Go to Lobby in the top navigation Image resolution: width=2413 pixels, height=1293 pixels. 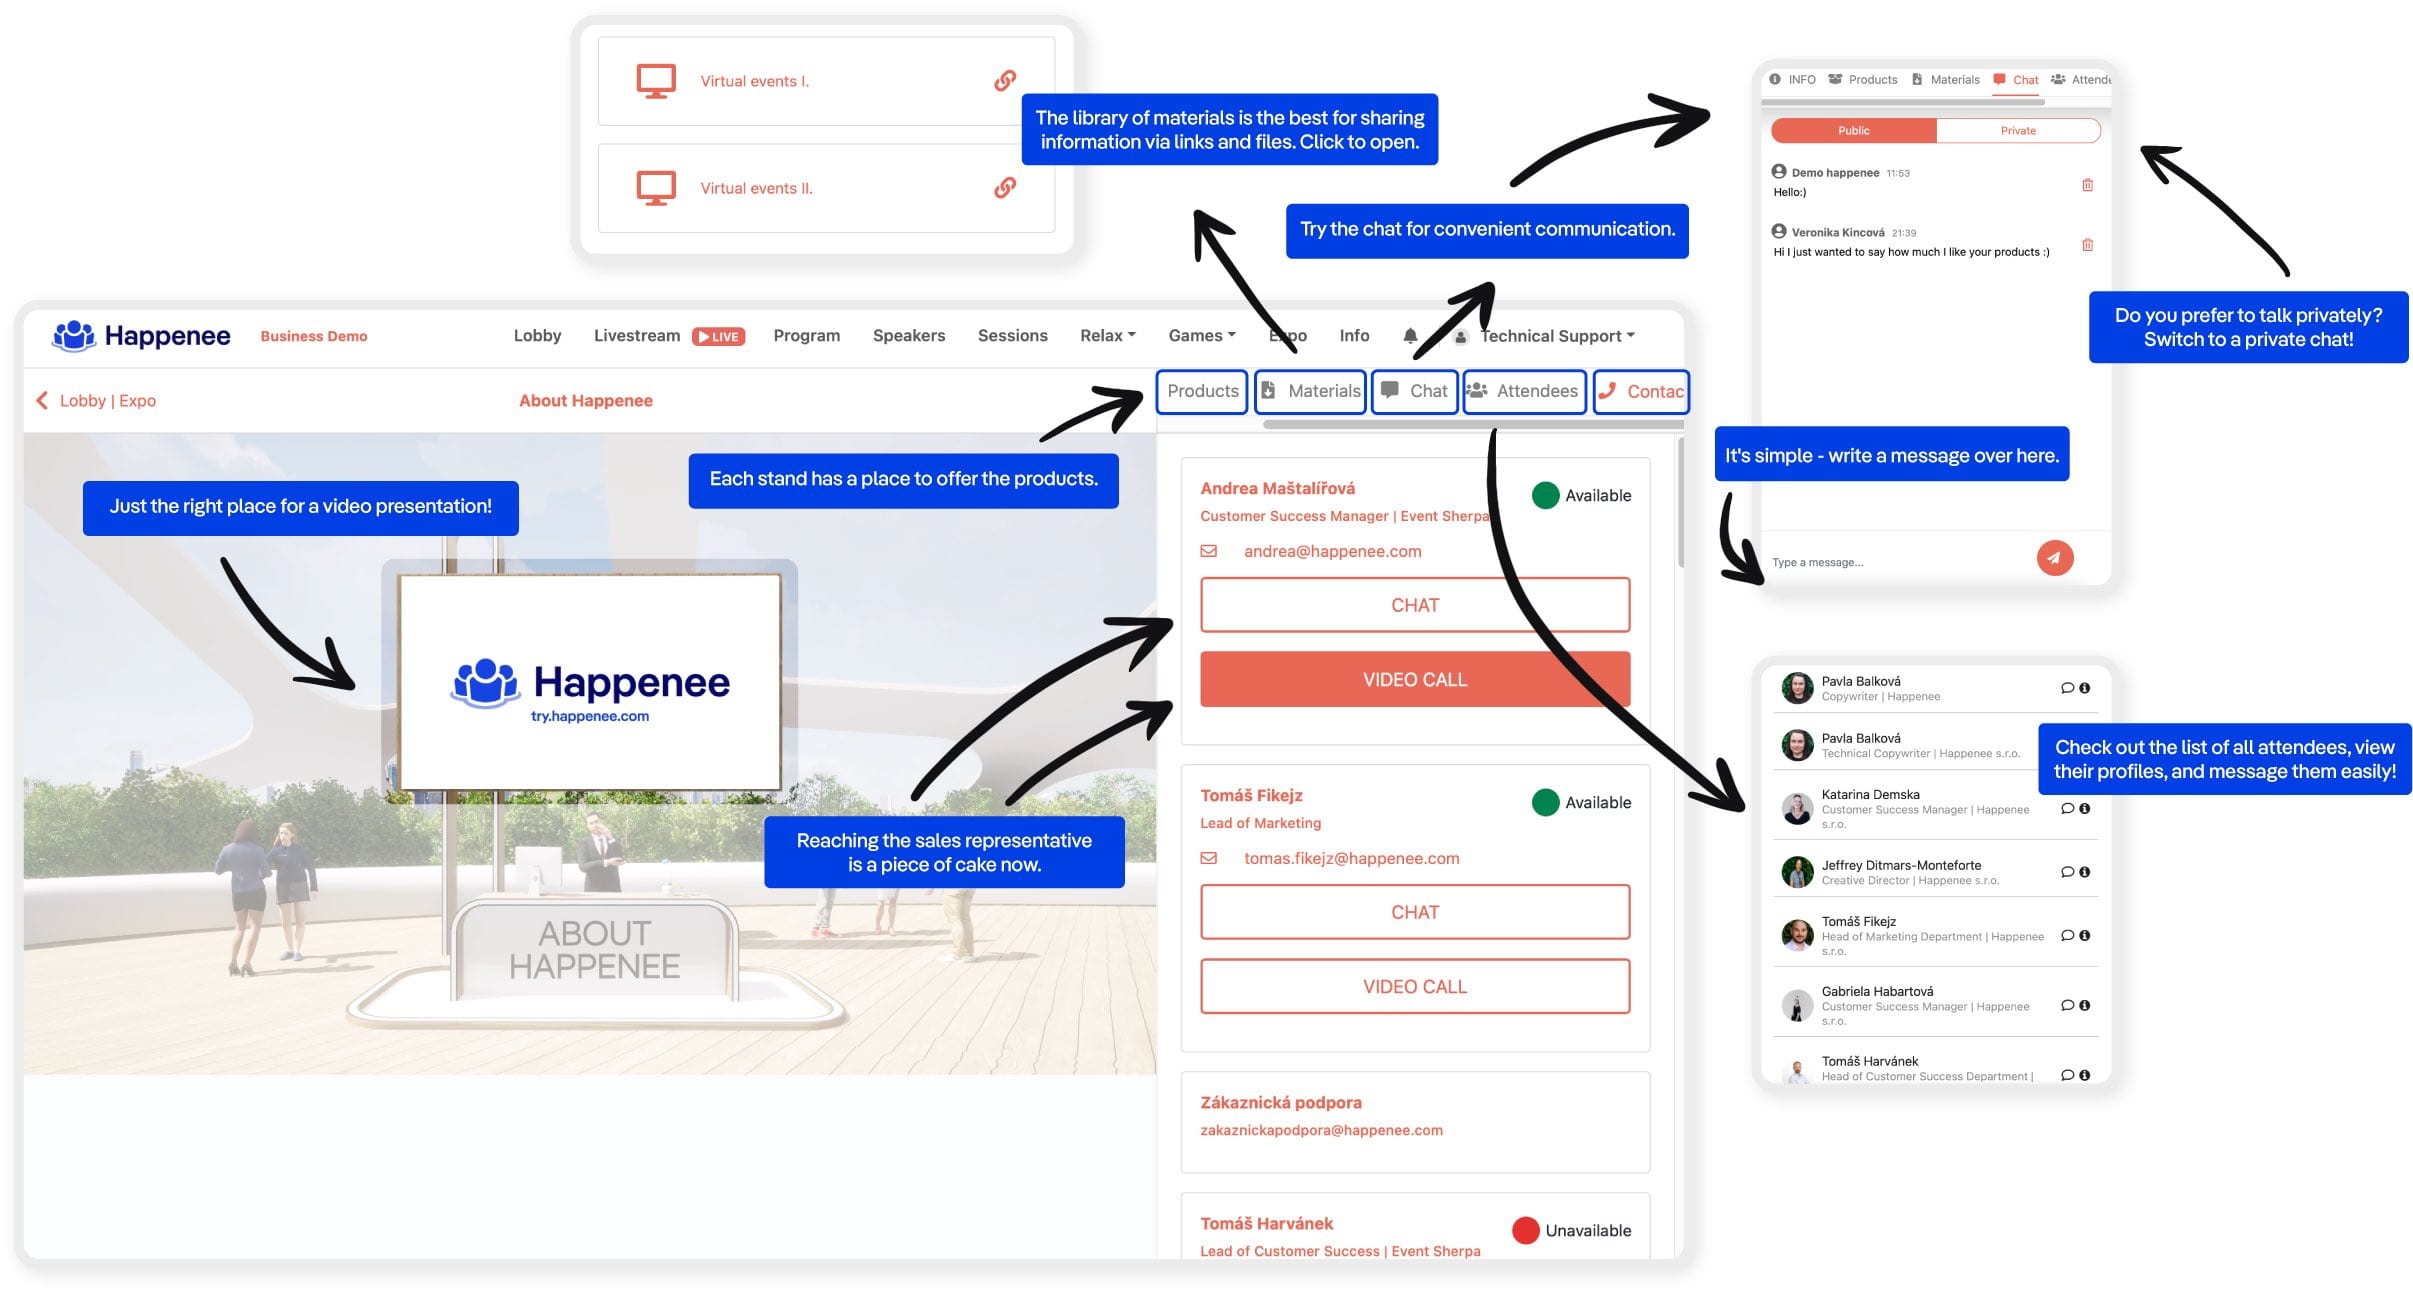point(537,336)
